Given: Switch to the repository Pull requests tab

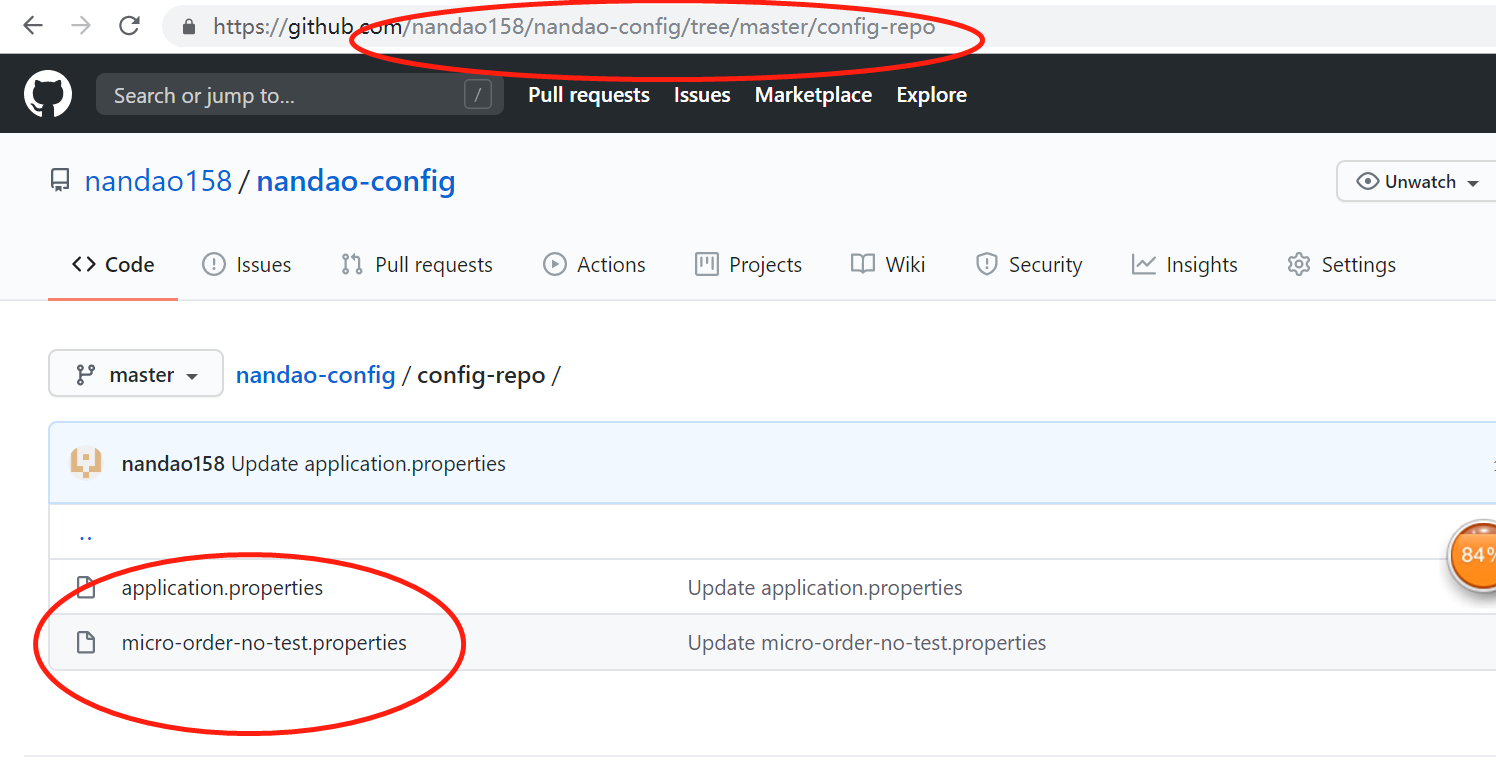Looking at the screenshot, I should (417, 265).
